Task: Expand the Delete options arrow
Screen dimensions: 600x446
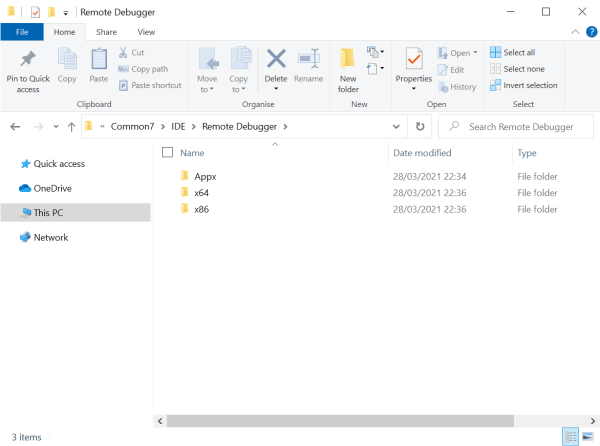Action: tap(276, 89)
